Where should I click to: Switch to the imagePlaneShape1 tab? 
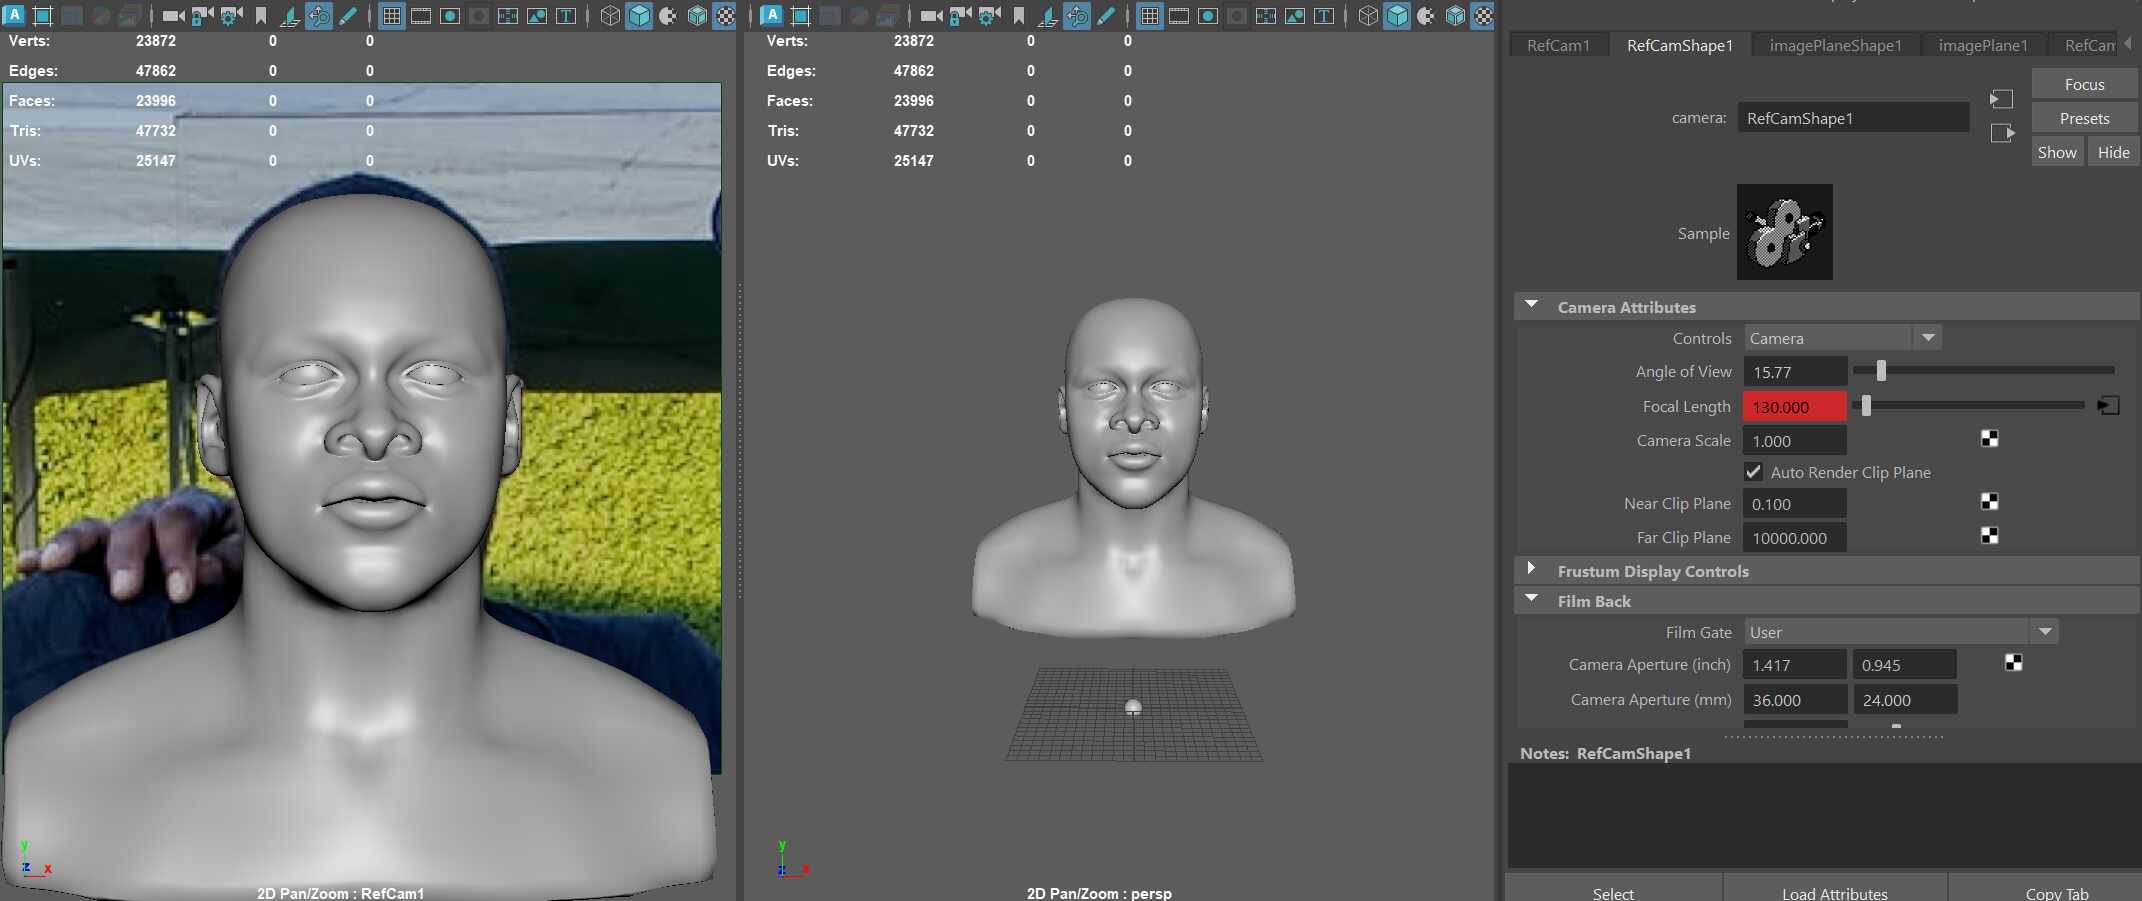point(1835,45)
